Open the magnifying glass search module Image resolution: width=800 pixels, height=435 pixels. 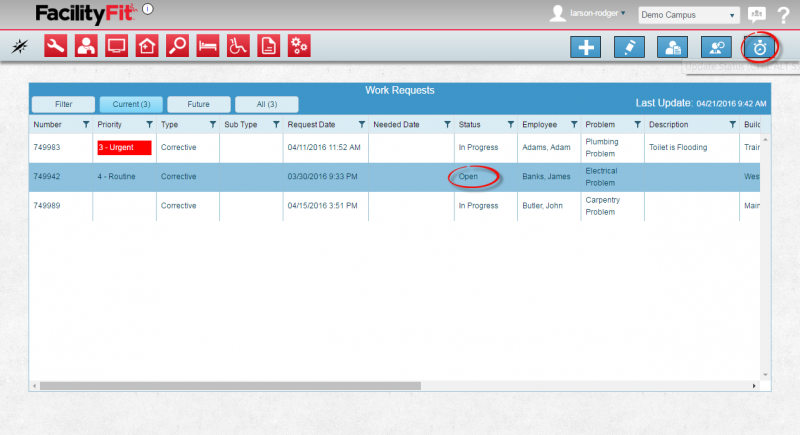coord(178,46)
